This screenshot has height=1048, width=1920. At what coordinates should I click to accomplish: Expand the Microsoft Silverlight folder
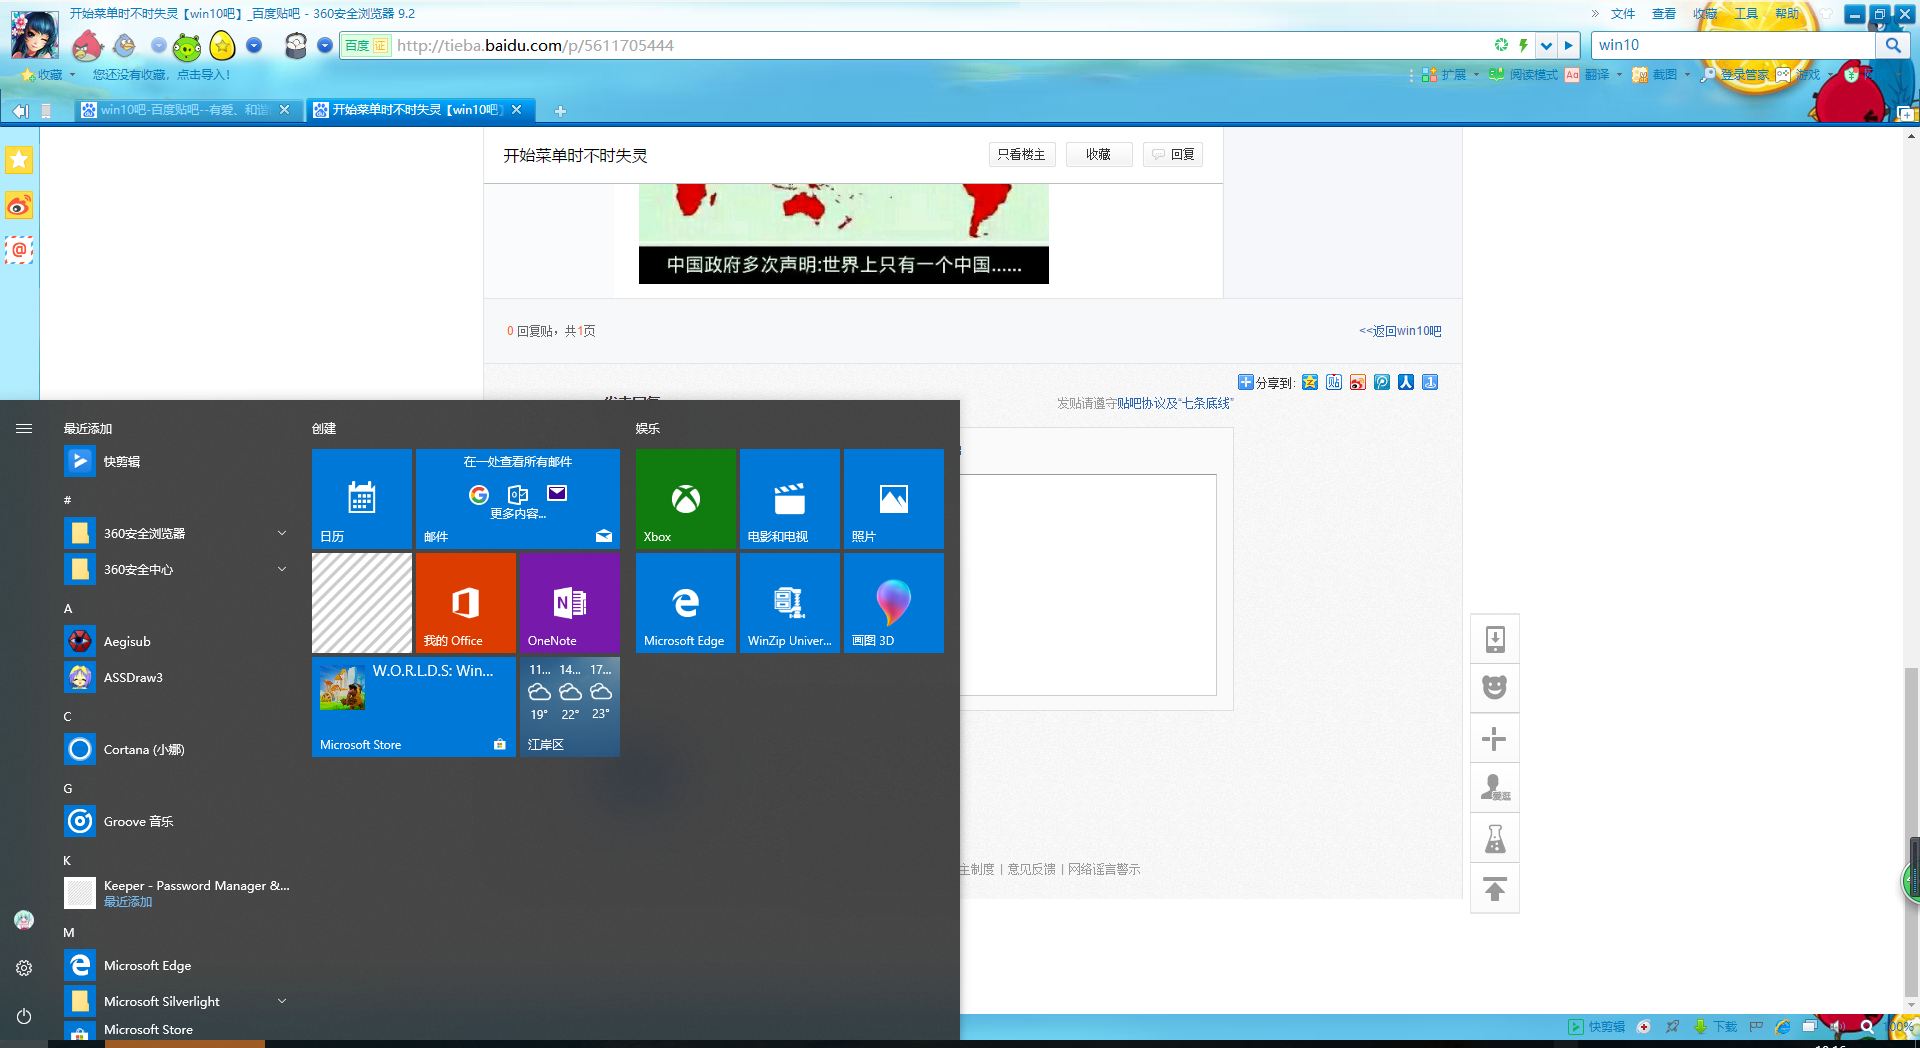pos(176,1001)
